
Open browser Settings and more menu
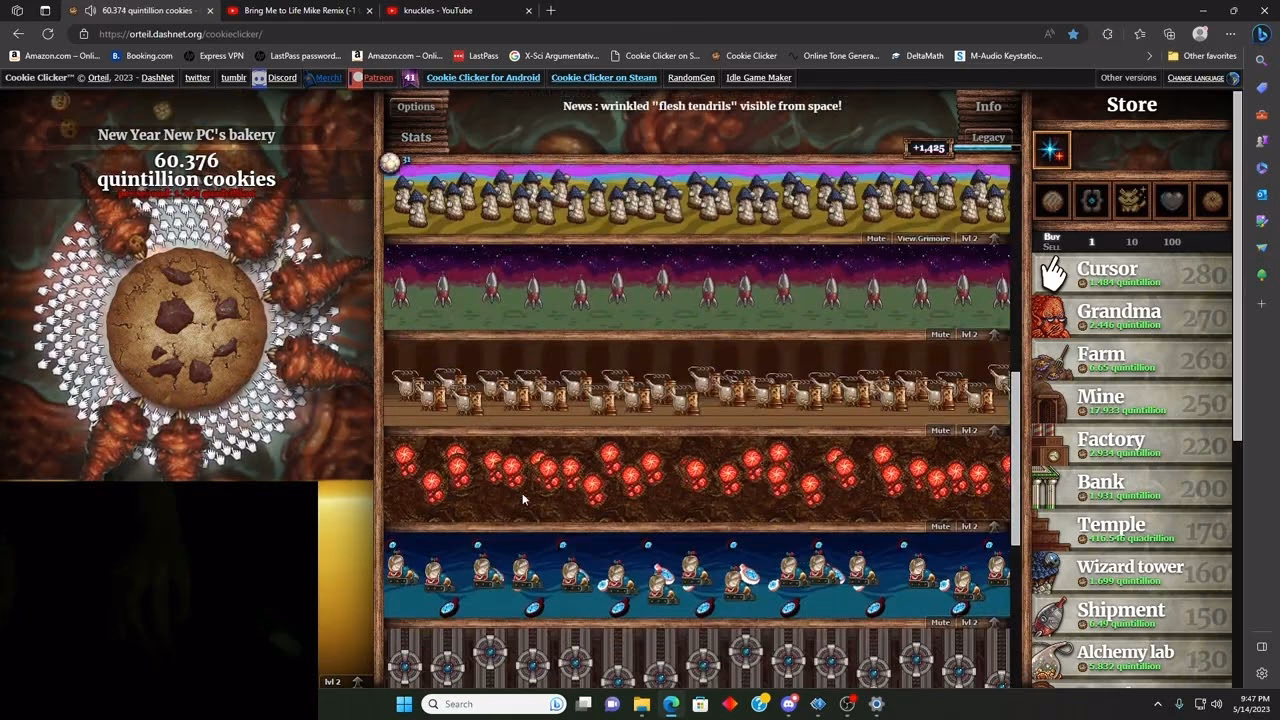[x=1231, y=34]
